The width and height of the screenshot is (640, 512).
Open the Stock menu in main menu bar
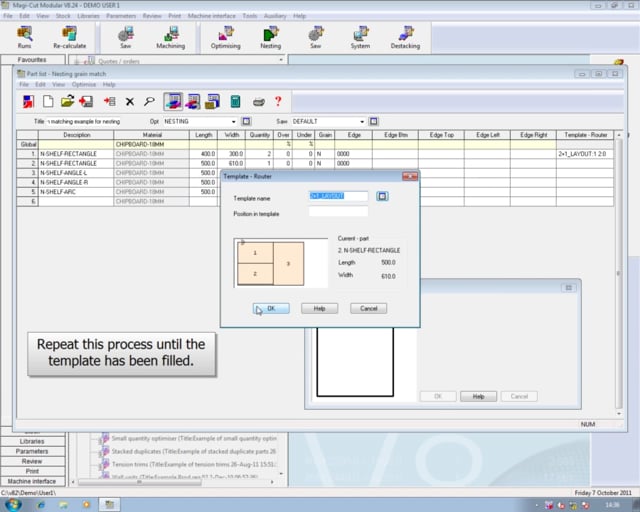pos(63,16)
